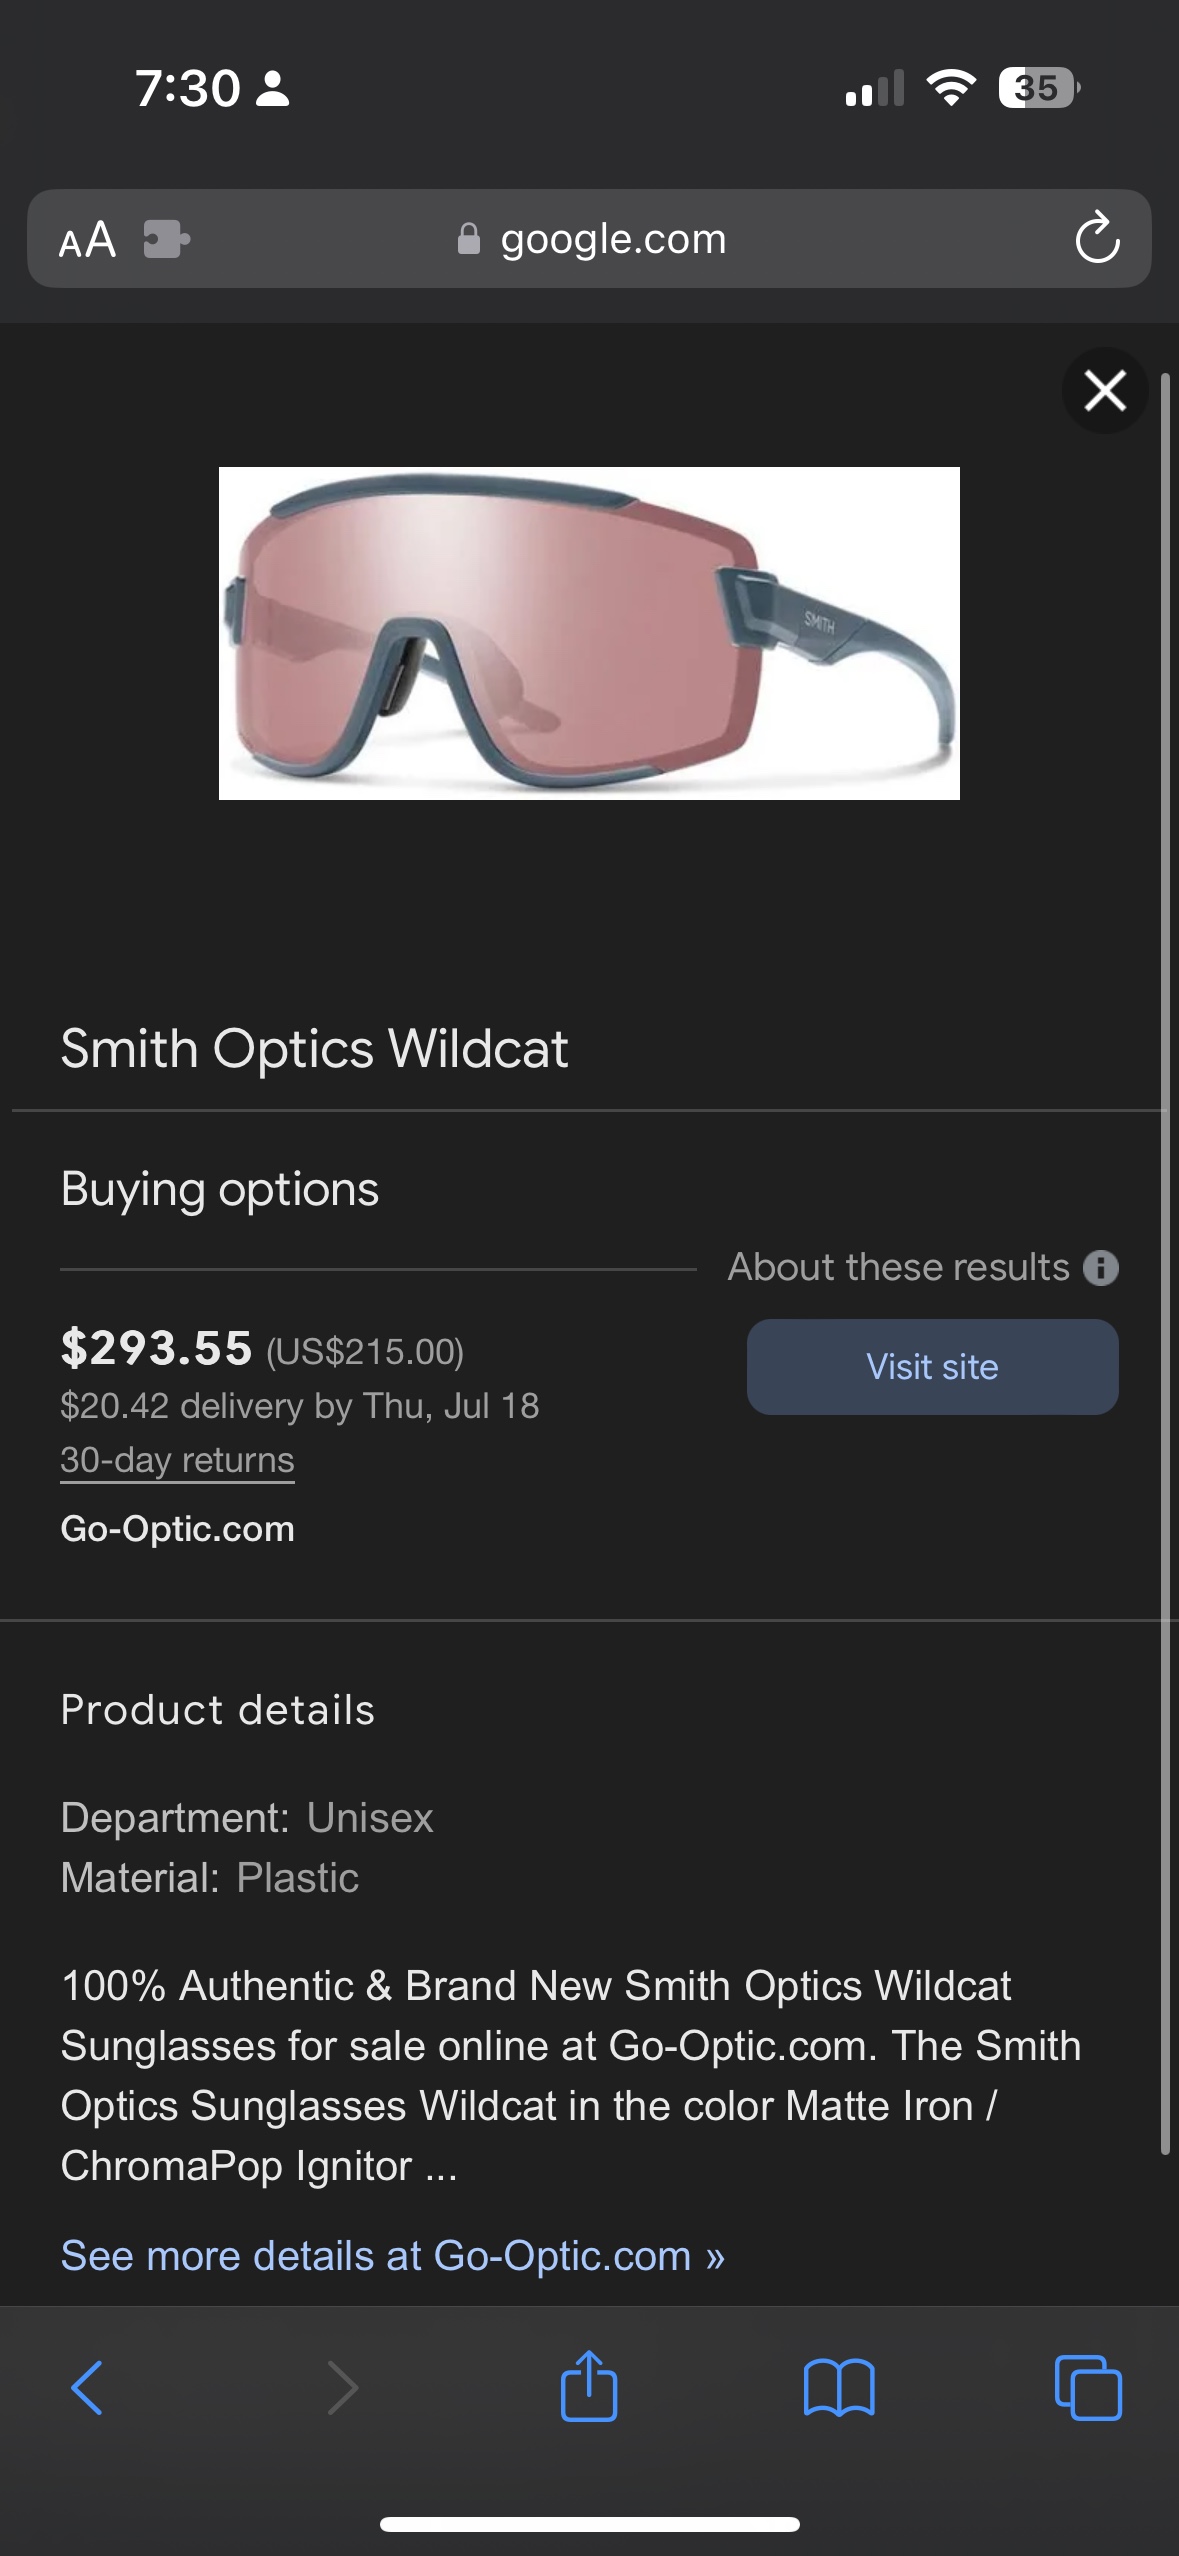The width and height of the screenshot is (1179, 2556).
Task: Reload the page with refresh icon
Action: click(1096, 238)
